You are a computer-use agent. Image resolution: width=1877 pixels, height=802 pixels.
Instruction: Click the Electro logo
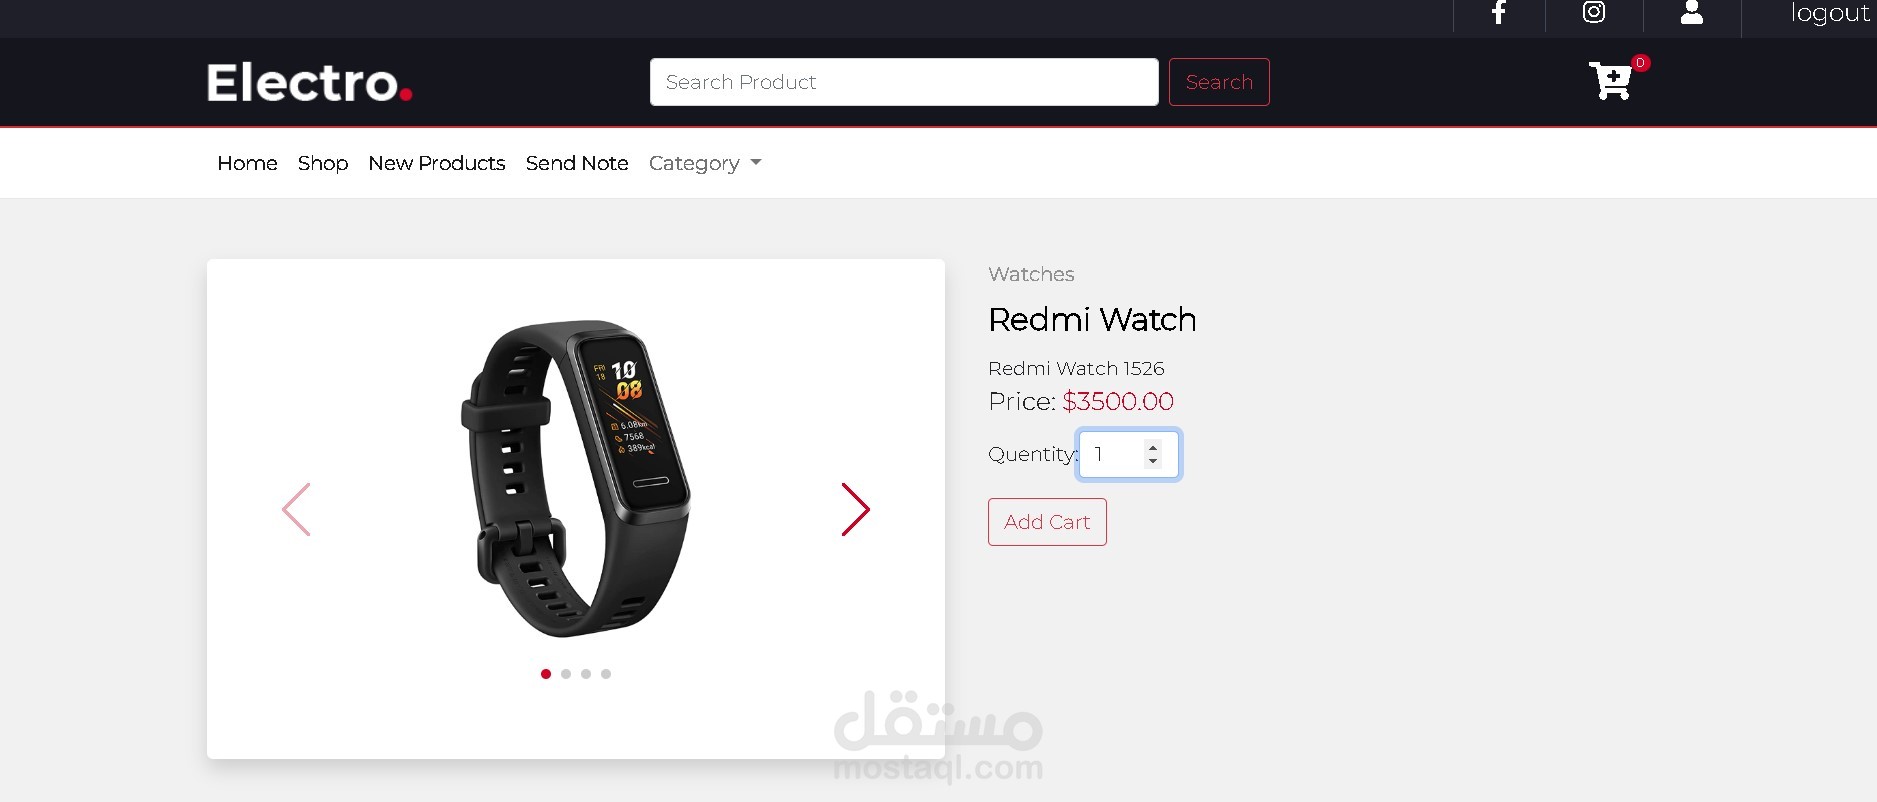(309, 82)
